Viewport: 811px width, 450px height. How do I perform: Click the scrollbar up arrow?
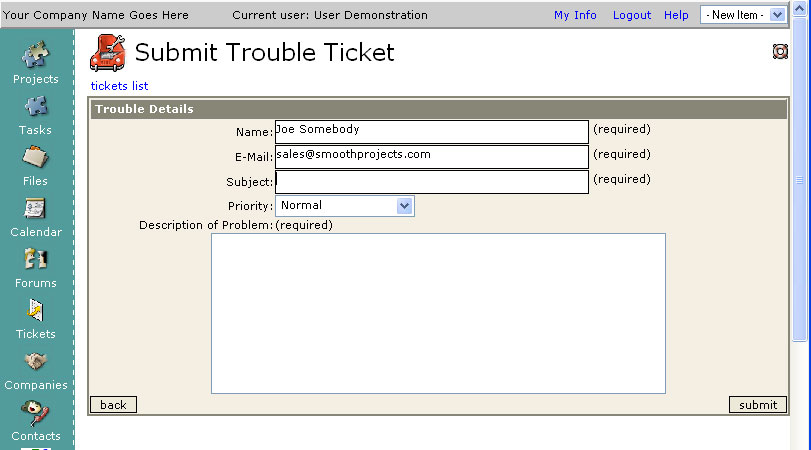coord(800,9)
